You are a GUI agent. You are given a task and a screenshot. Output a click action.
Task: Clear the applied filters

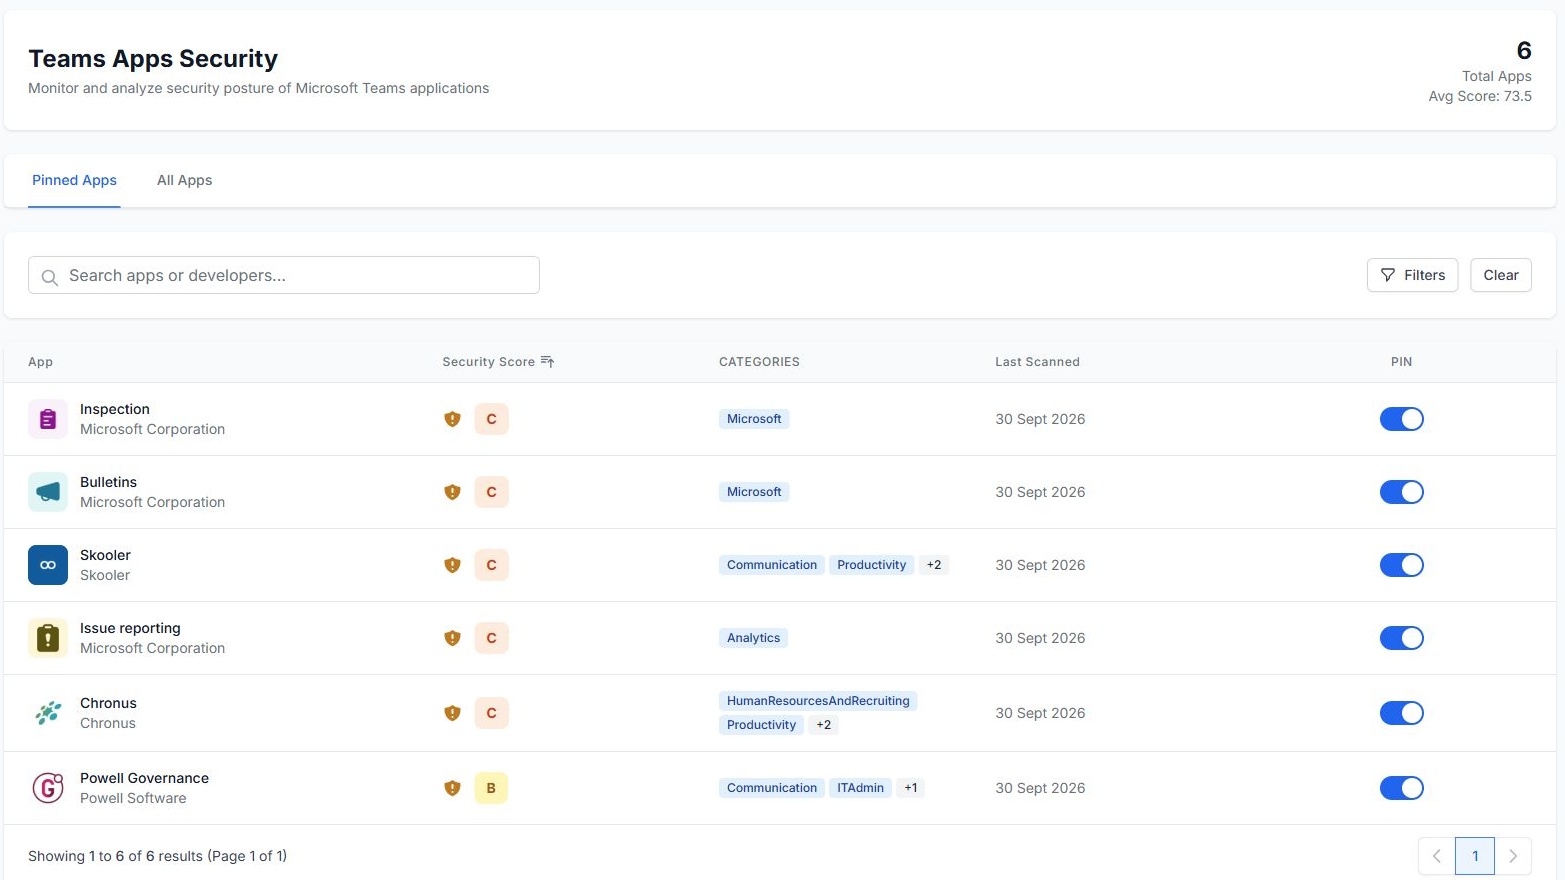1500,275
